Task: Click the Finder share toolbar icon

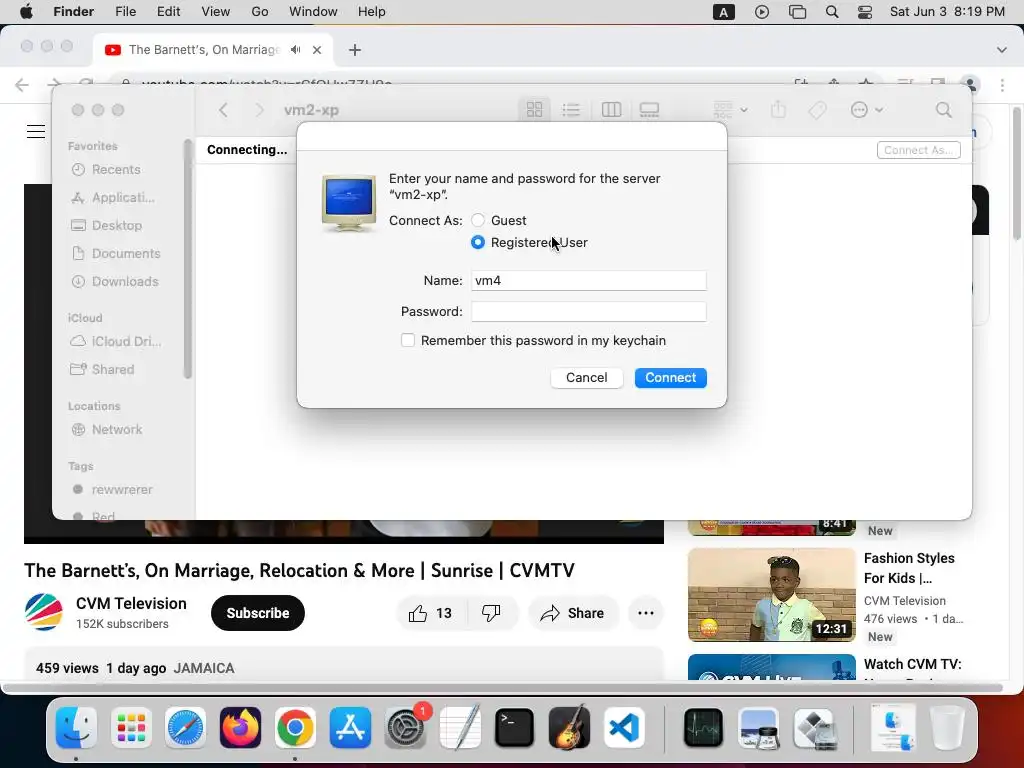Action: point(778,109)
